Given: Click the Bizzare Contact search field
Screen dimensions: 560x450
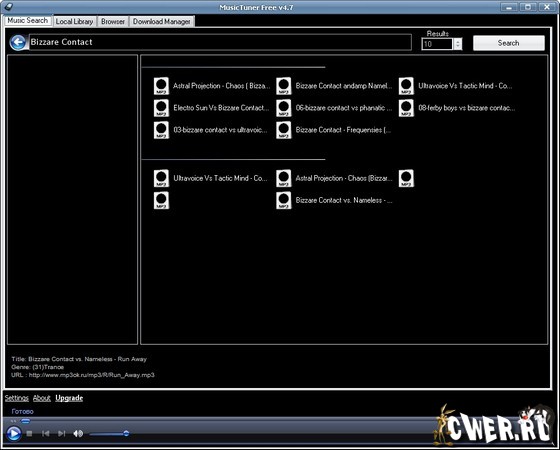Looking at the screenshot, I should (220, 42).
